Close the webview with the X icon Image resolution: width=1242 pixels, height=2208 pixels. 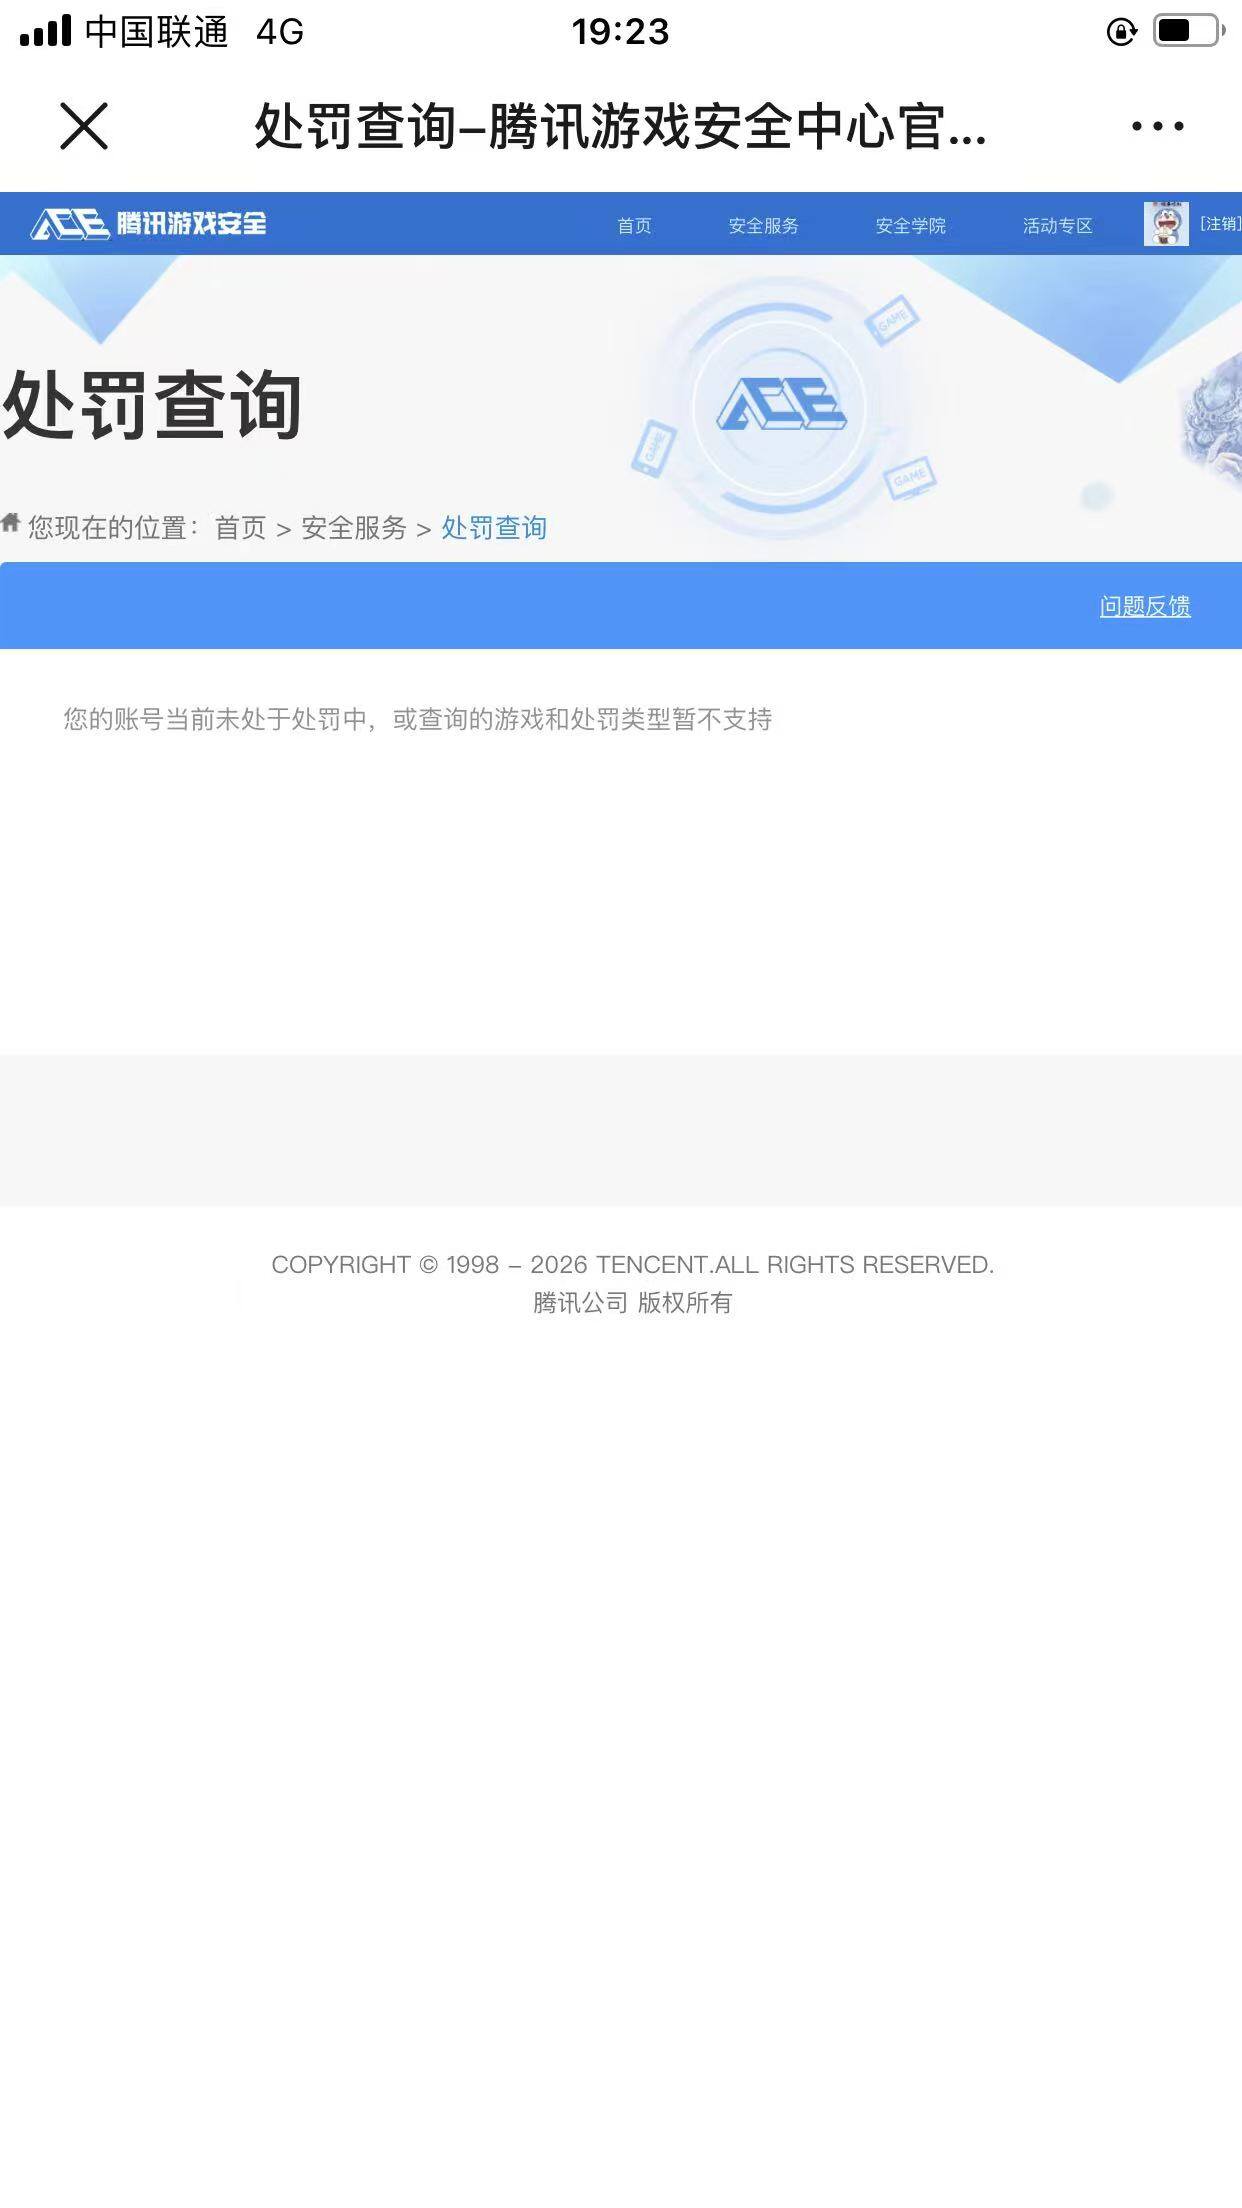[x=84, y=126]
